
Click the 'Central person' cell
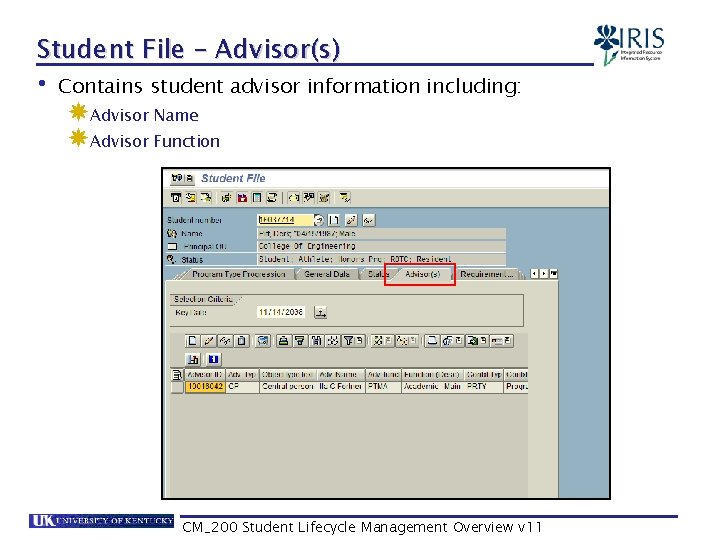287,387
